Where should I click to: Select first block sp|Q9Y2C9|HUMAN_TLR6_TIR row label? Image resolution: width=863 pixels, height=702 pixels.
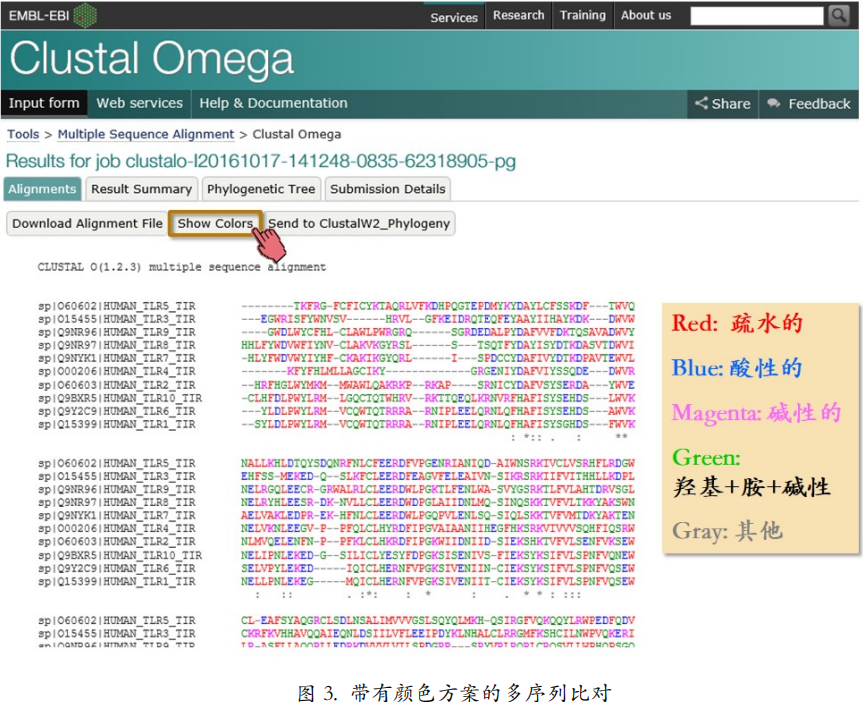(117, 411)
